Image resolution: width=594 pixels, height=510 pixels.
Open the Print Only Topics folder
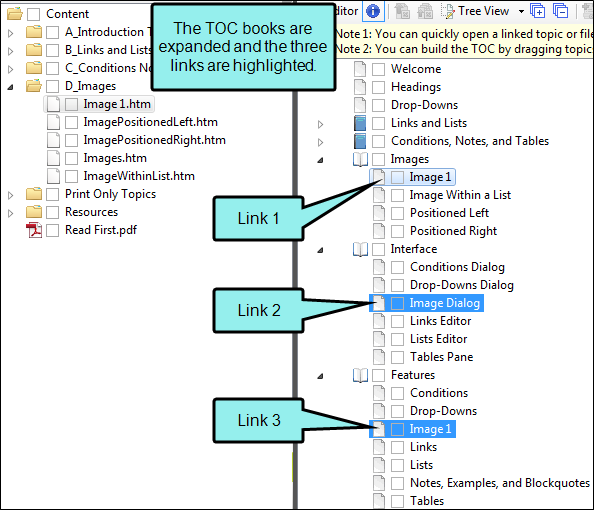(x=110, y=194)
